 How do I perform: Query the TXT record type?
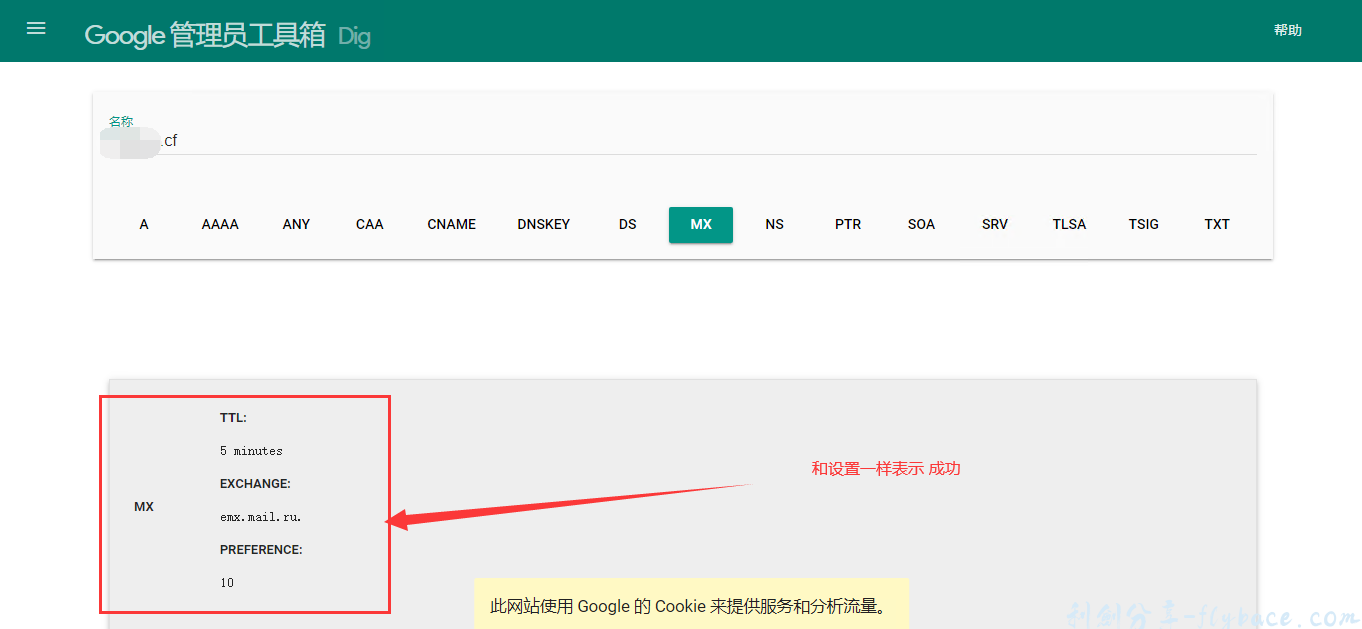[x=1217, y=224]
